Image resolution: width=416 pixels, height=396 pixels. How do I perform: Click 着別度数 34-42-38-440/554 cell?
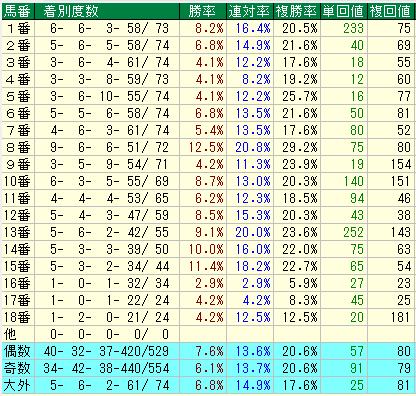[x=107, y=368]
